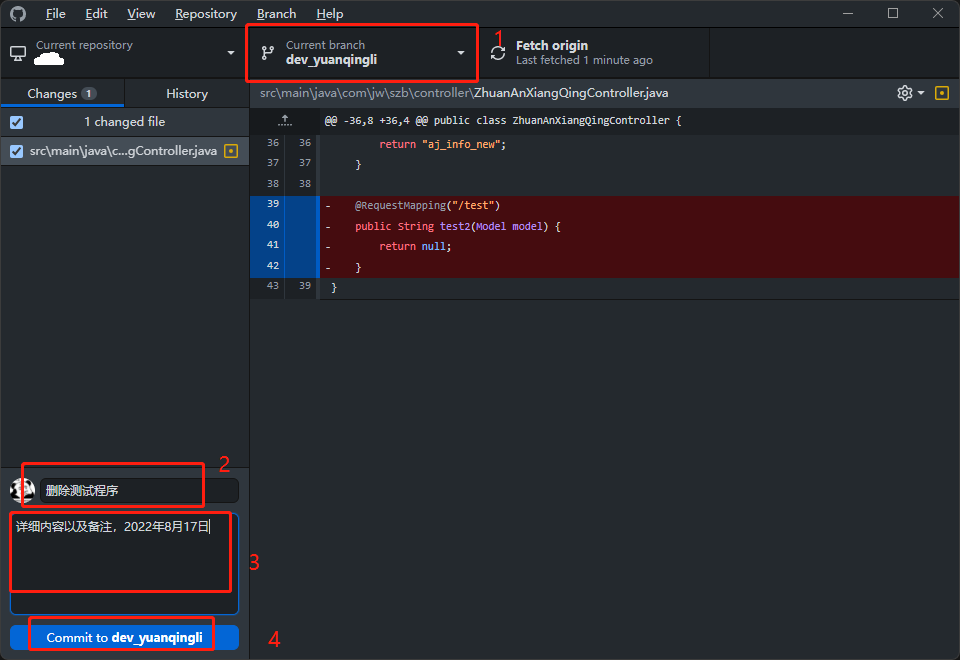Click the commit author avatar

(22, 490)
